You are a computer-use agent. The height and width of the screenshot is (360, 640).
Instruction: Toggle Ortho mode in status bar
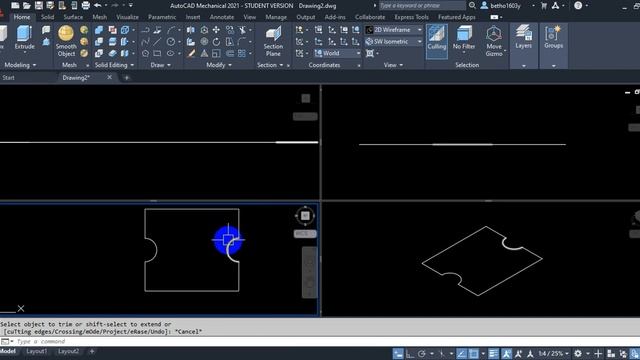pyautogui.click(x=410, y=354)
